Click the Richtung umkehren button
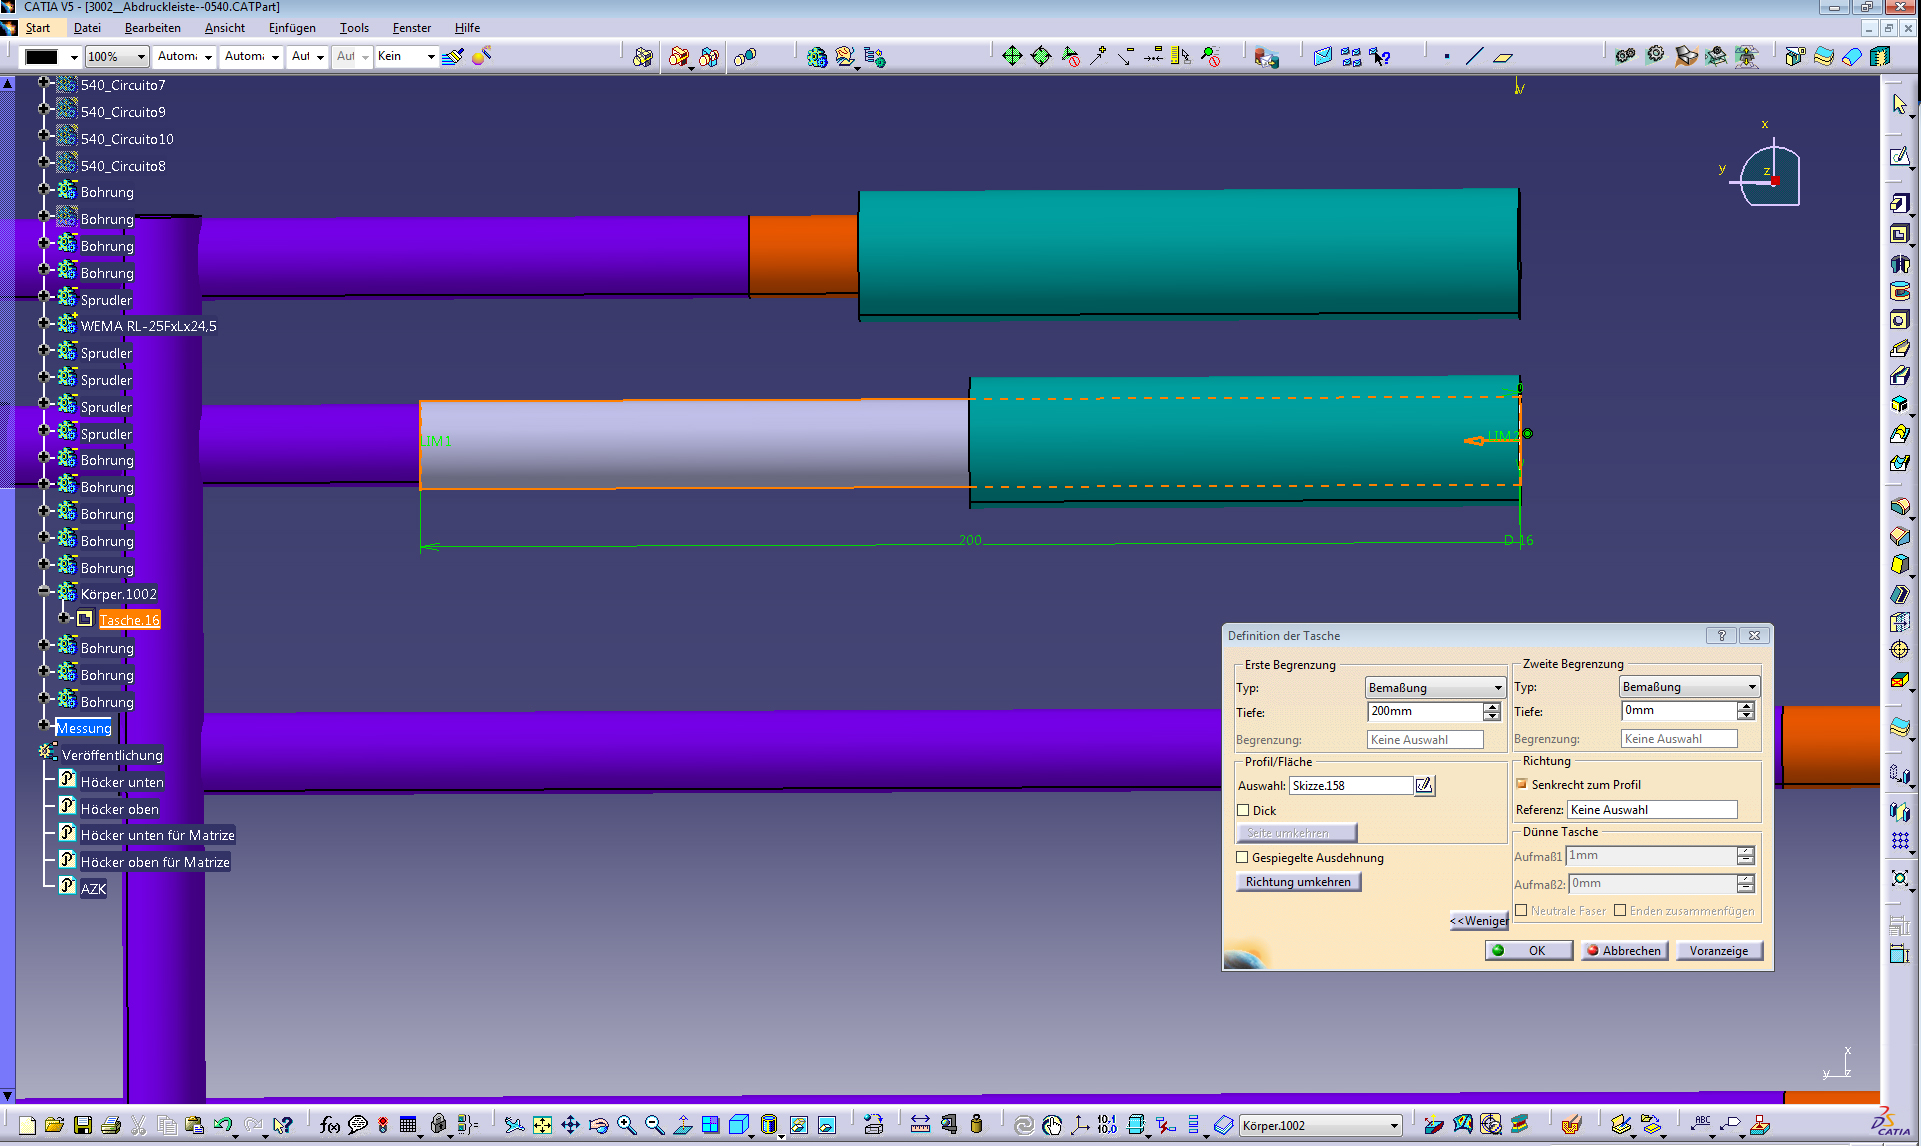This screenshot has width=1921, height=1146. (1298, 882)
